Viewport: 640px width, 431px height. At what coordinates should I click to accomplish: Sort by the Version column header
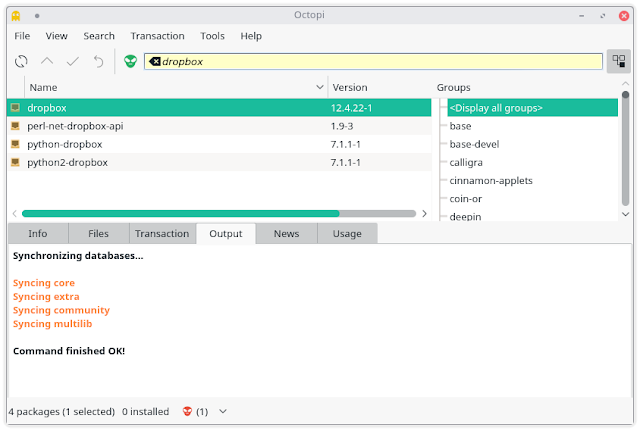click(x=380, y=87)
